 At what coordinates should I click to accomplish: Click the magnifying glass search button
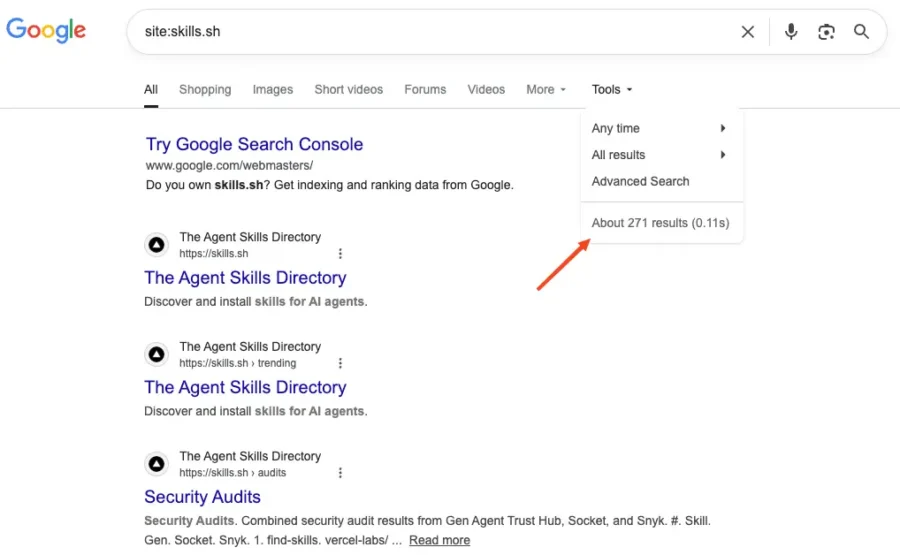(x=861, y=32)
